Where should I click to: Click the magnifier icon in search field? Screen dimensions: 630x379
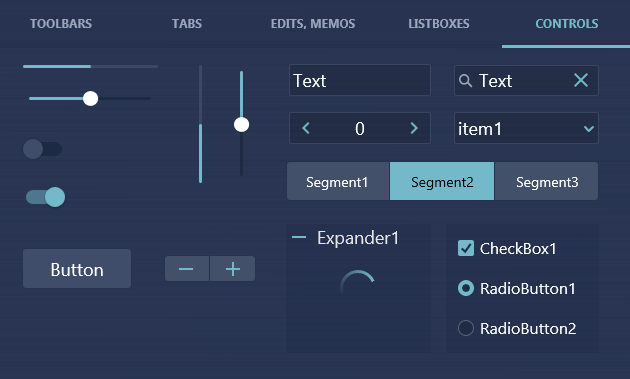pyautogui.click(x=465, y=81)
